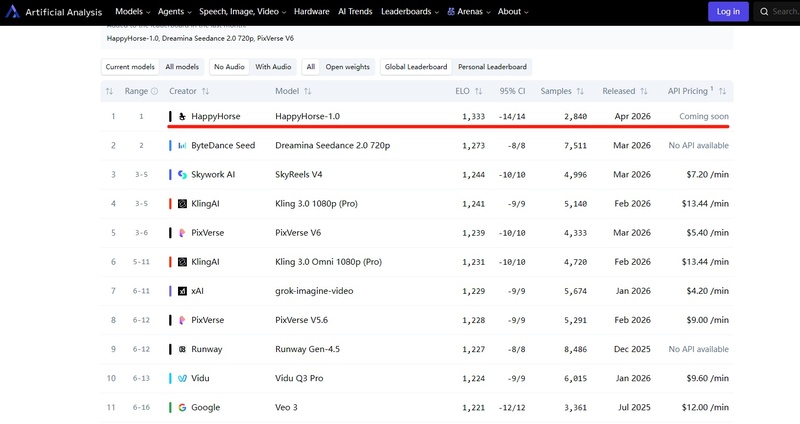This screenshot has width=800, height=424.
Task: Click the Runway creator logo
Action: coord(182,350)
